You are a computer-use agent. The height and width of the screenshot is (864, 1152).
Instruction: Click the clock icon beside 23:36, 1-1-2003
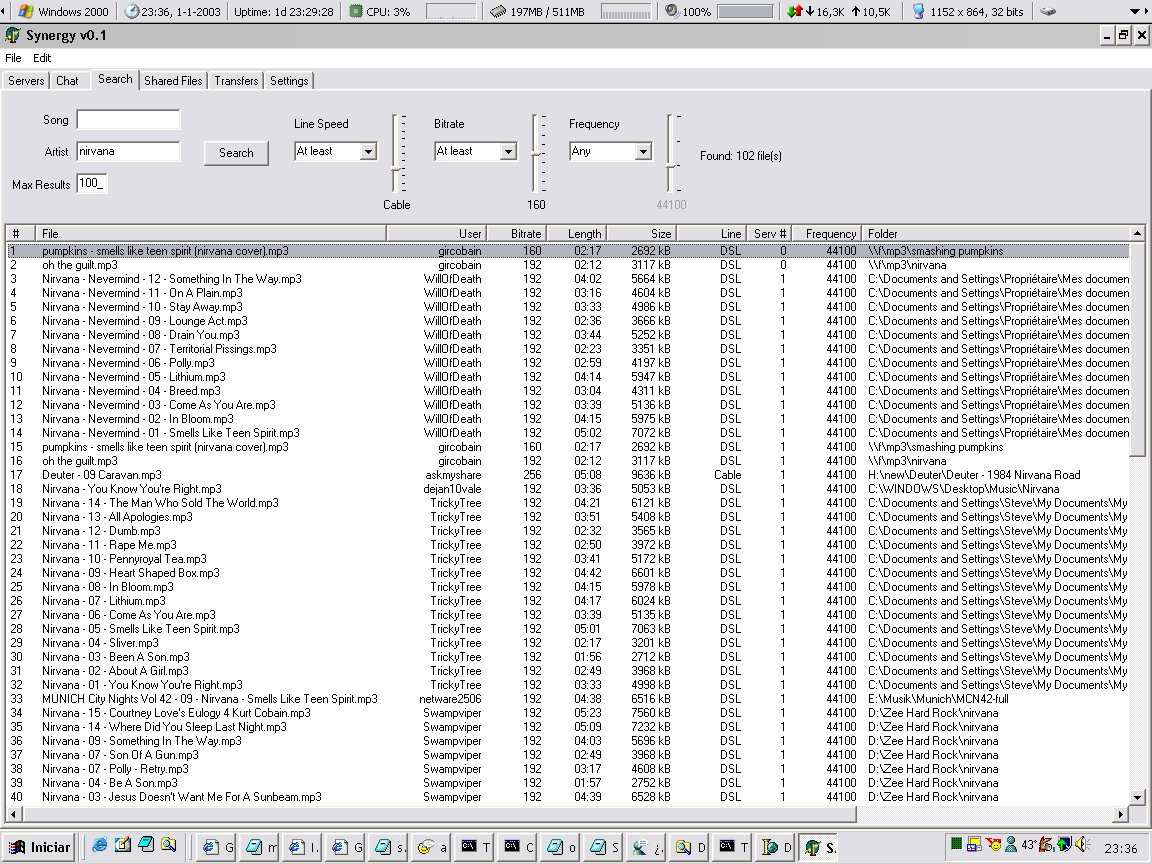pyautogui.click(x=132, y=11)
